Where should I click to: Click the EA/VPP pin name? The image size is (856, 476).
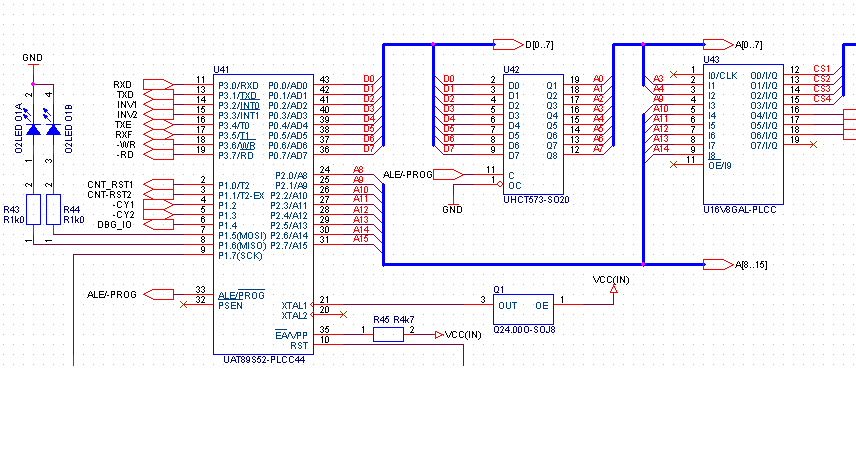tap(291, 335)
